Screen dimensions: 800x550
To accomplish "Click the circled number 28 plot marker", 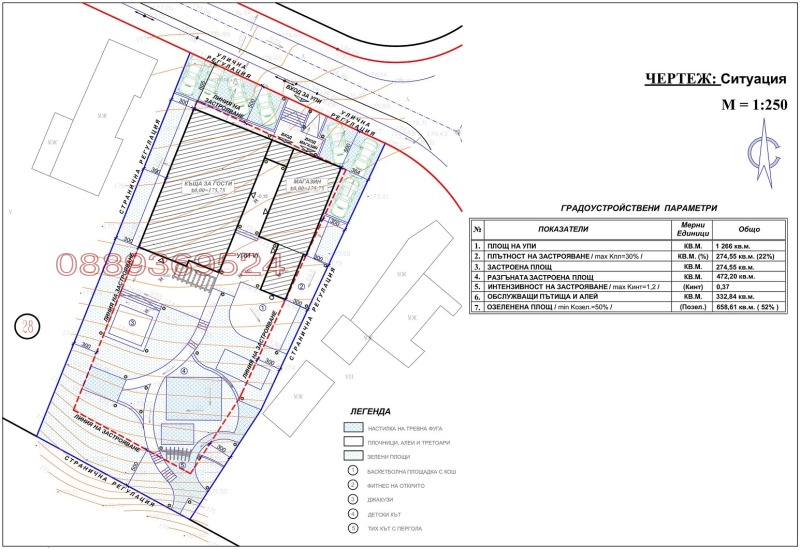I will [27, 324].
